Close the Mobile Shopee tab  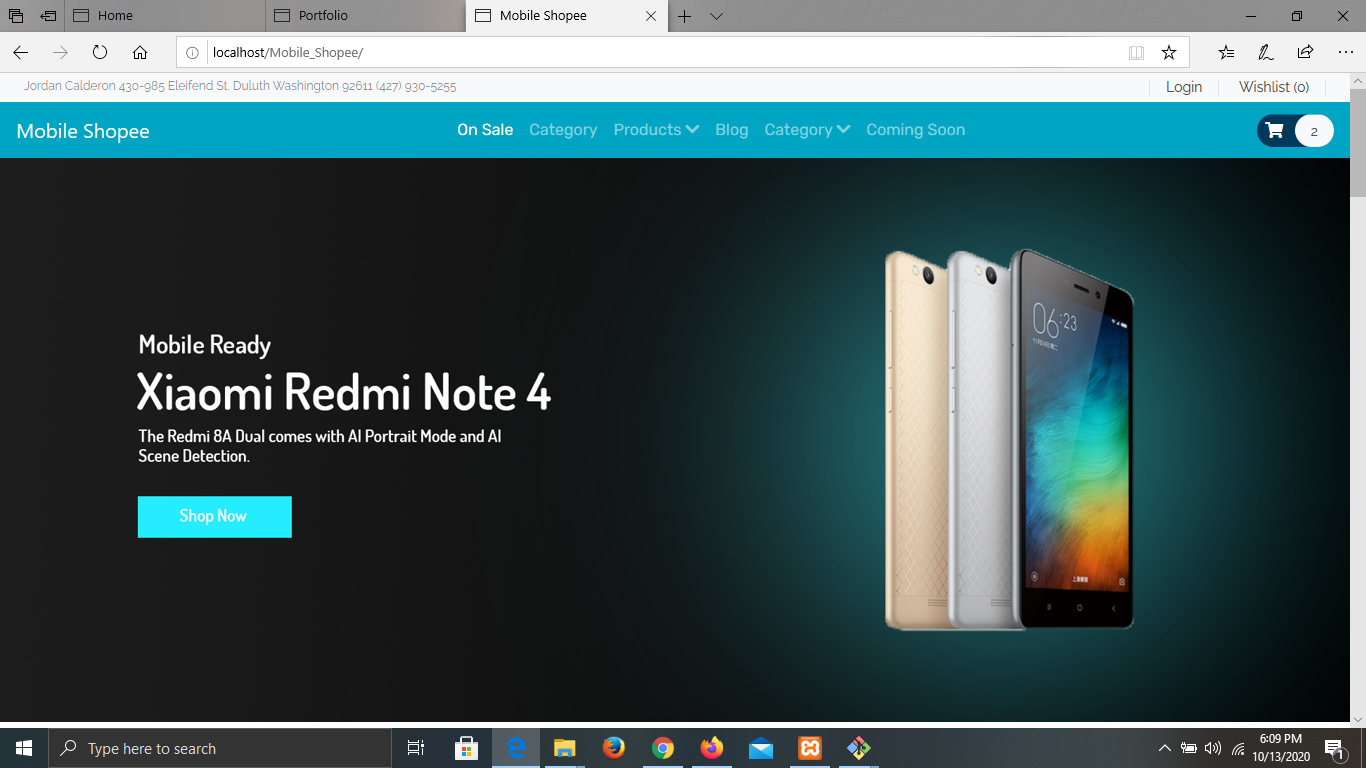click(x=651, y=16)
